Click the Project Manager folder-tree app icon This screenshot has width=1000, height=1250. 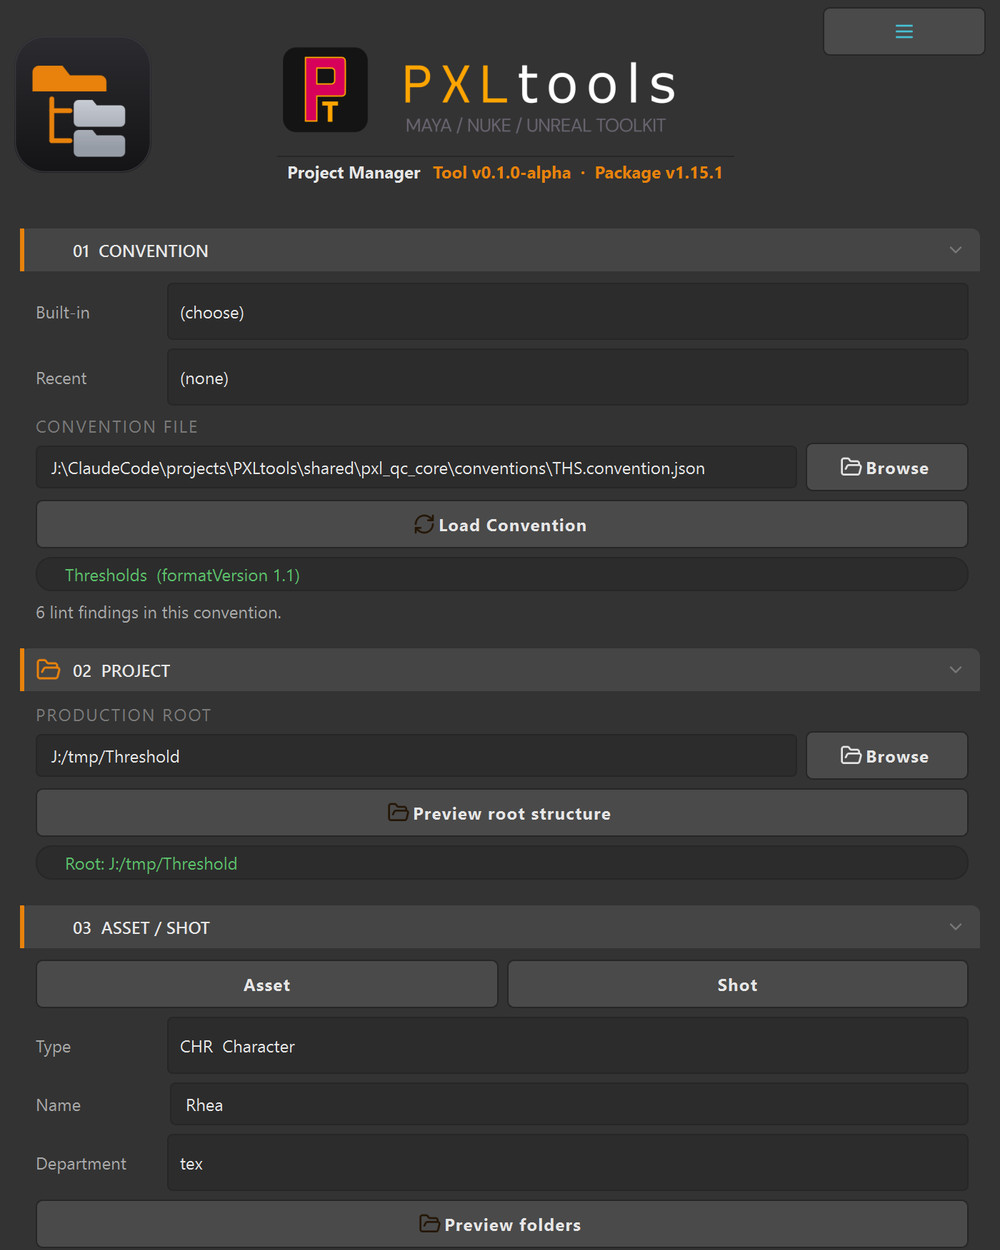click(x=83, y=105)
